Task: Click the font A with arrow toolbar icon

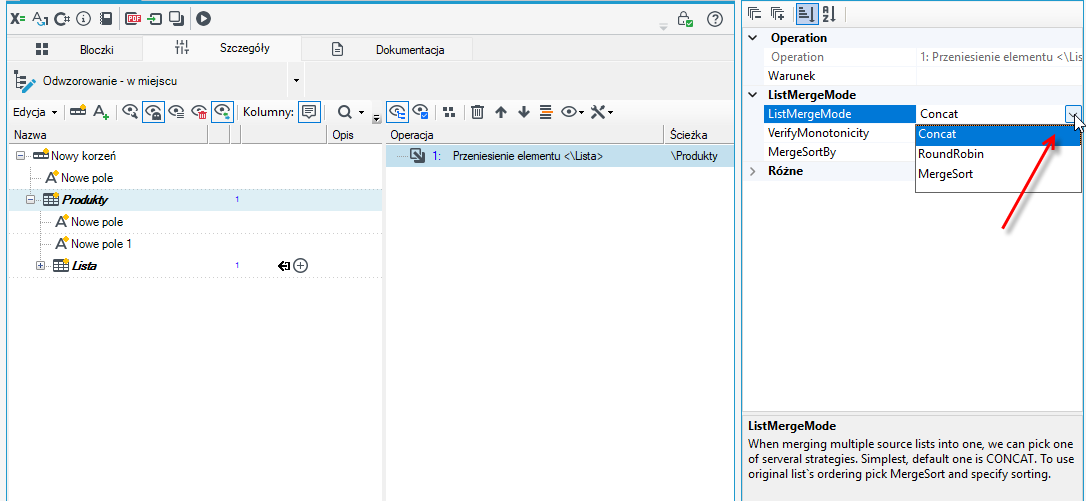Action: (41, 19)
